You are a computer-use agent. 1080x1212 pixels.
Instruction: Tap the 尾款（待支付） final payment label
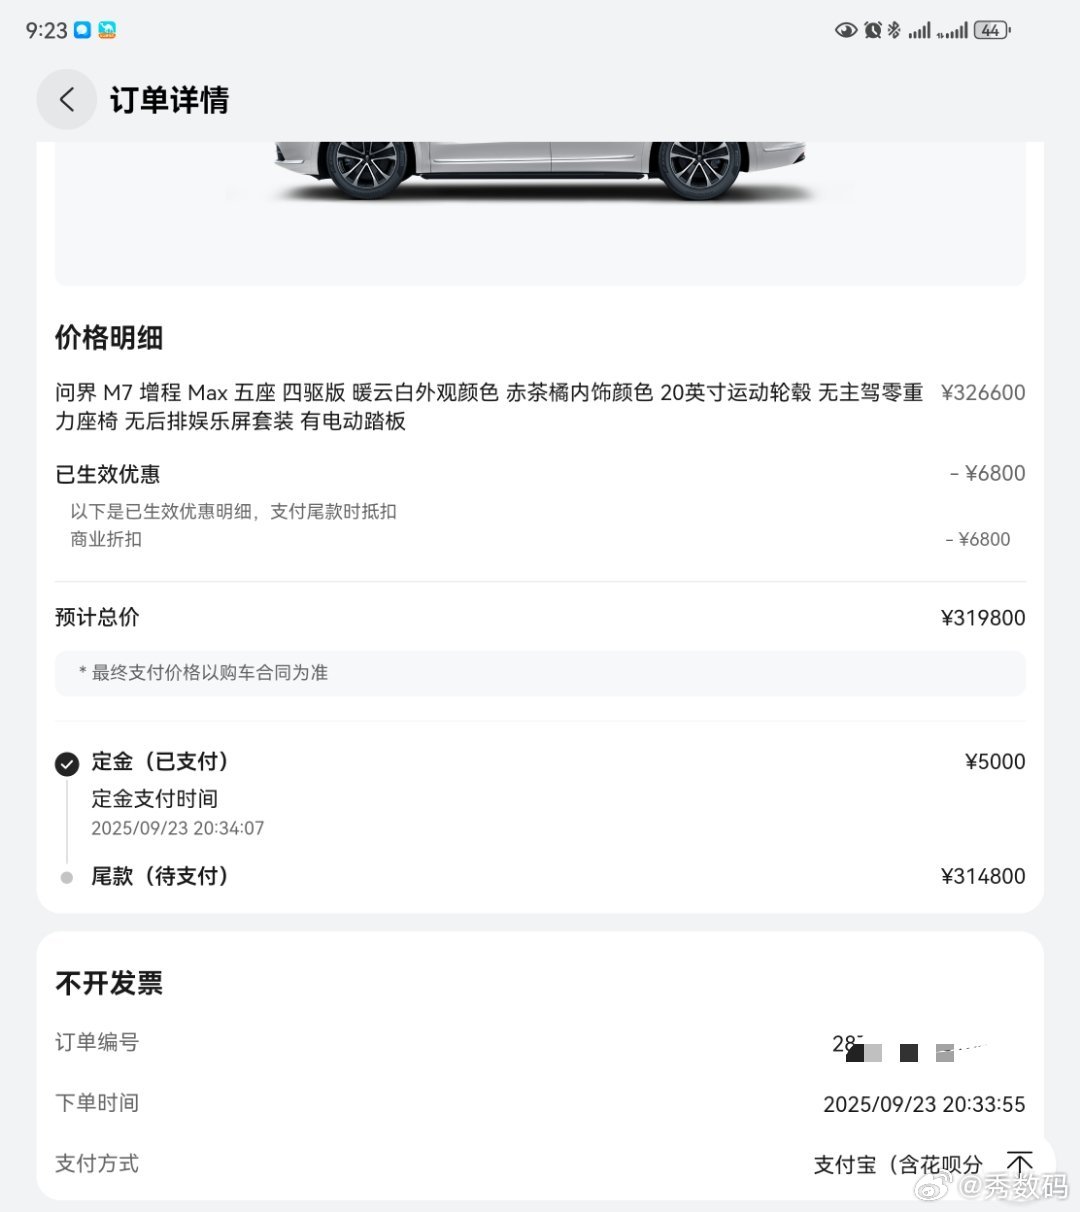pyautogui.click(x=160, y=876)
